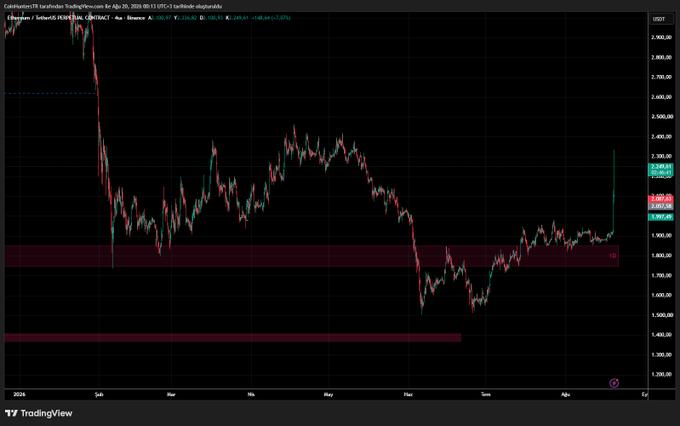Click the blue dashed horizontal line
Screen dimensions: 680x426
click(x=50, y=93)
